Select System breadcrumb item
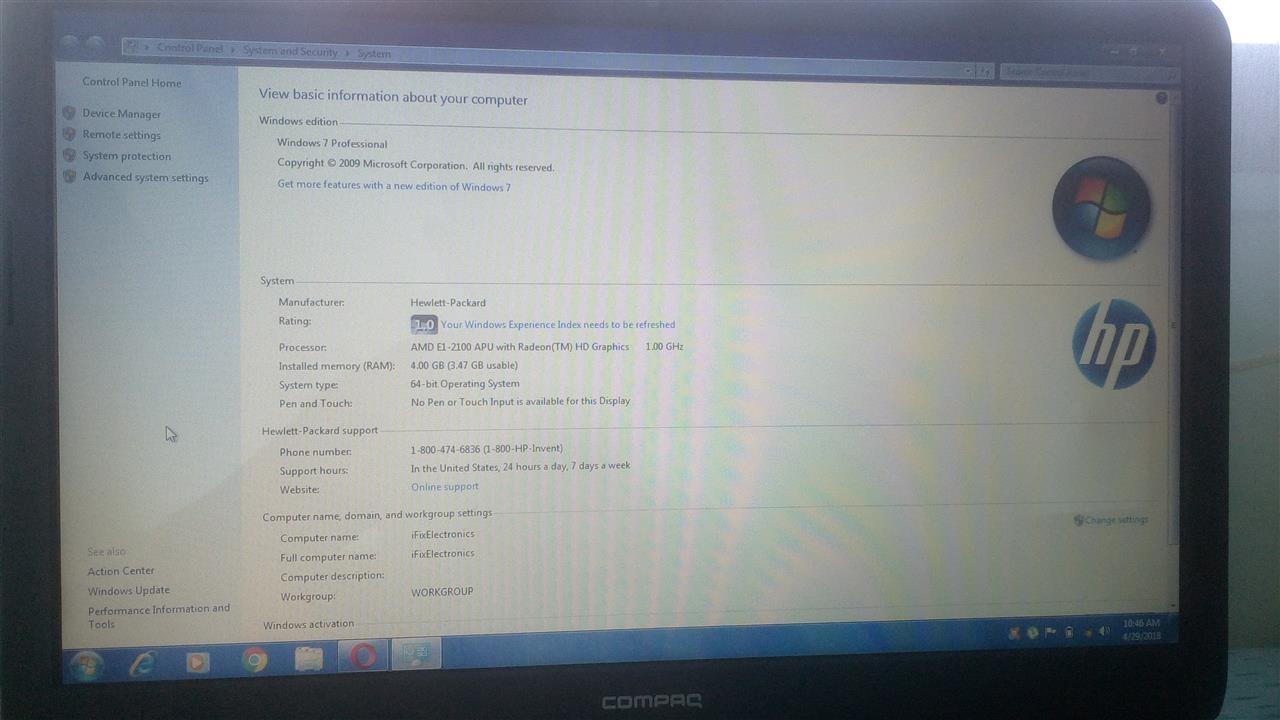The image size is (1280, 720). pos(374,54)
